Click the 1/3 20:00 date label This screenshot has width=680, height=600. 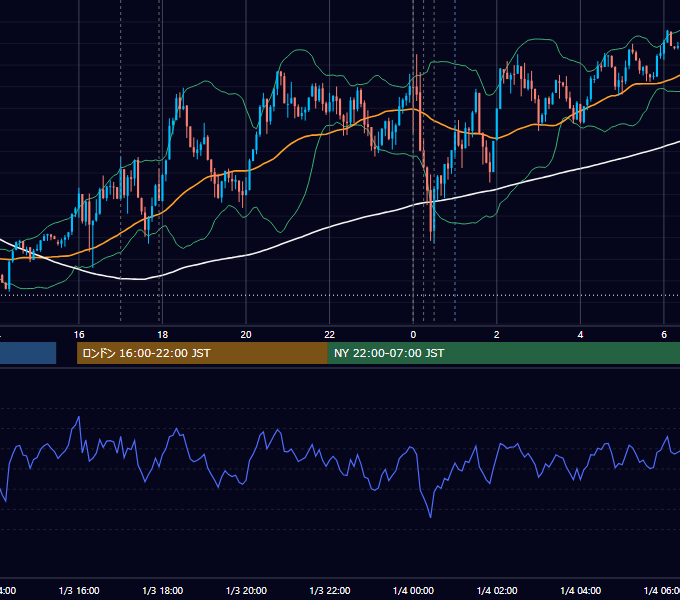[x=246, y=591]
